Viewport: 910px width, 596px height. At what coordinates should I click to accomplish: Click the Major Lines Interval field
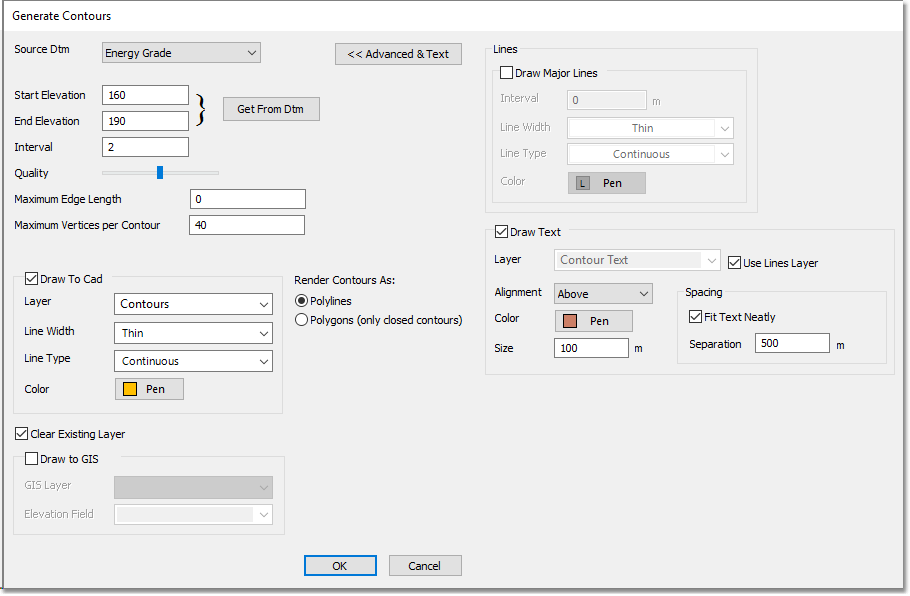tap(606, 100)
